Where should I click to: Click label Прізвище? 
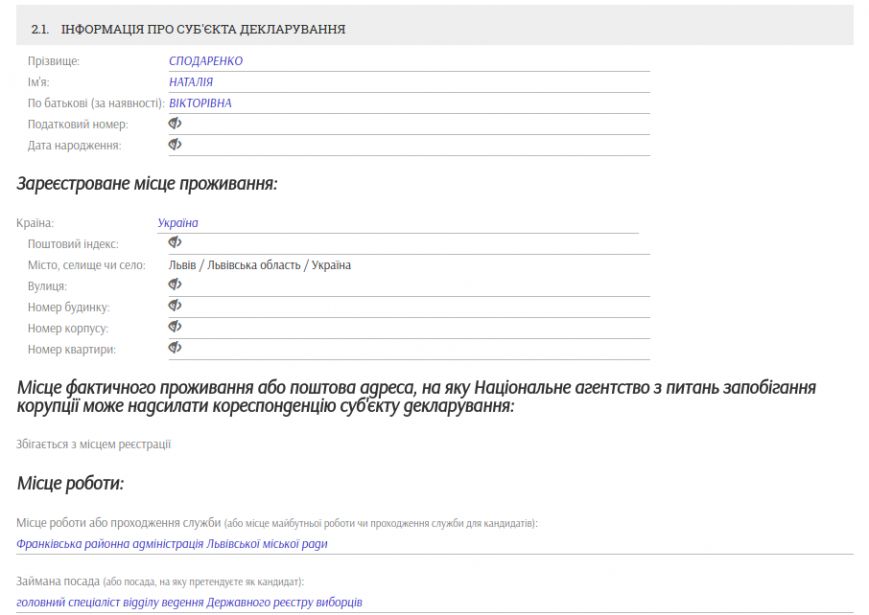click(x=54, y=61)
